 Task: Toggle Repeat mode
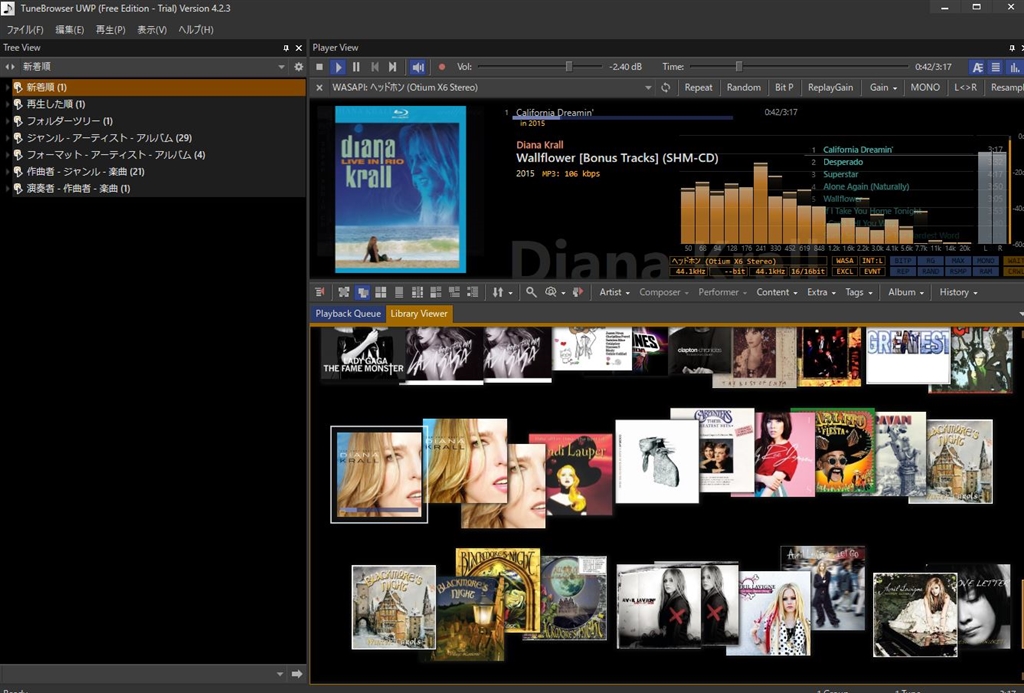pyautogui.click(x=698, y=88)
